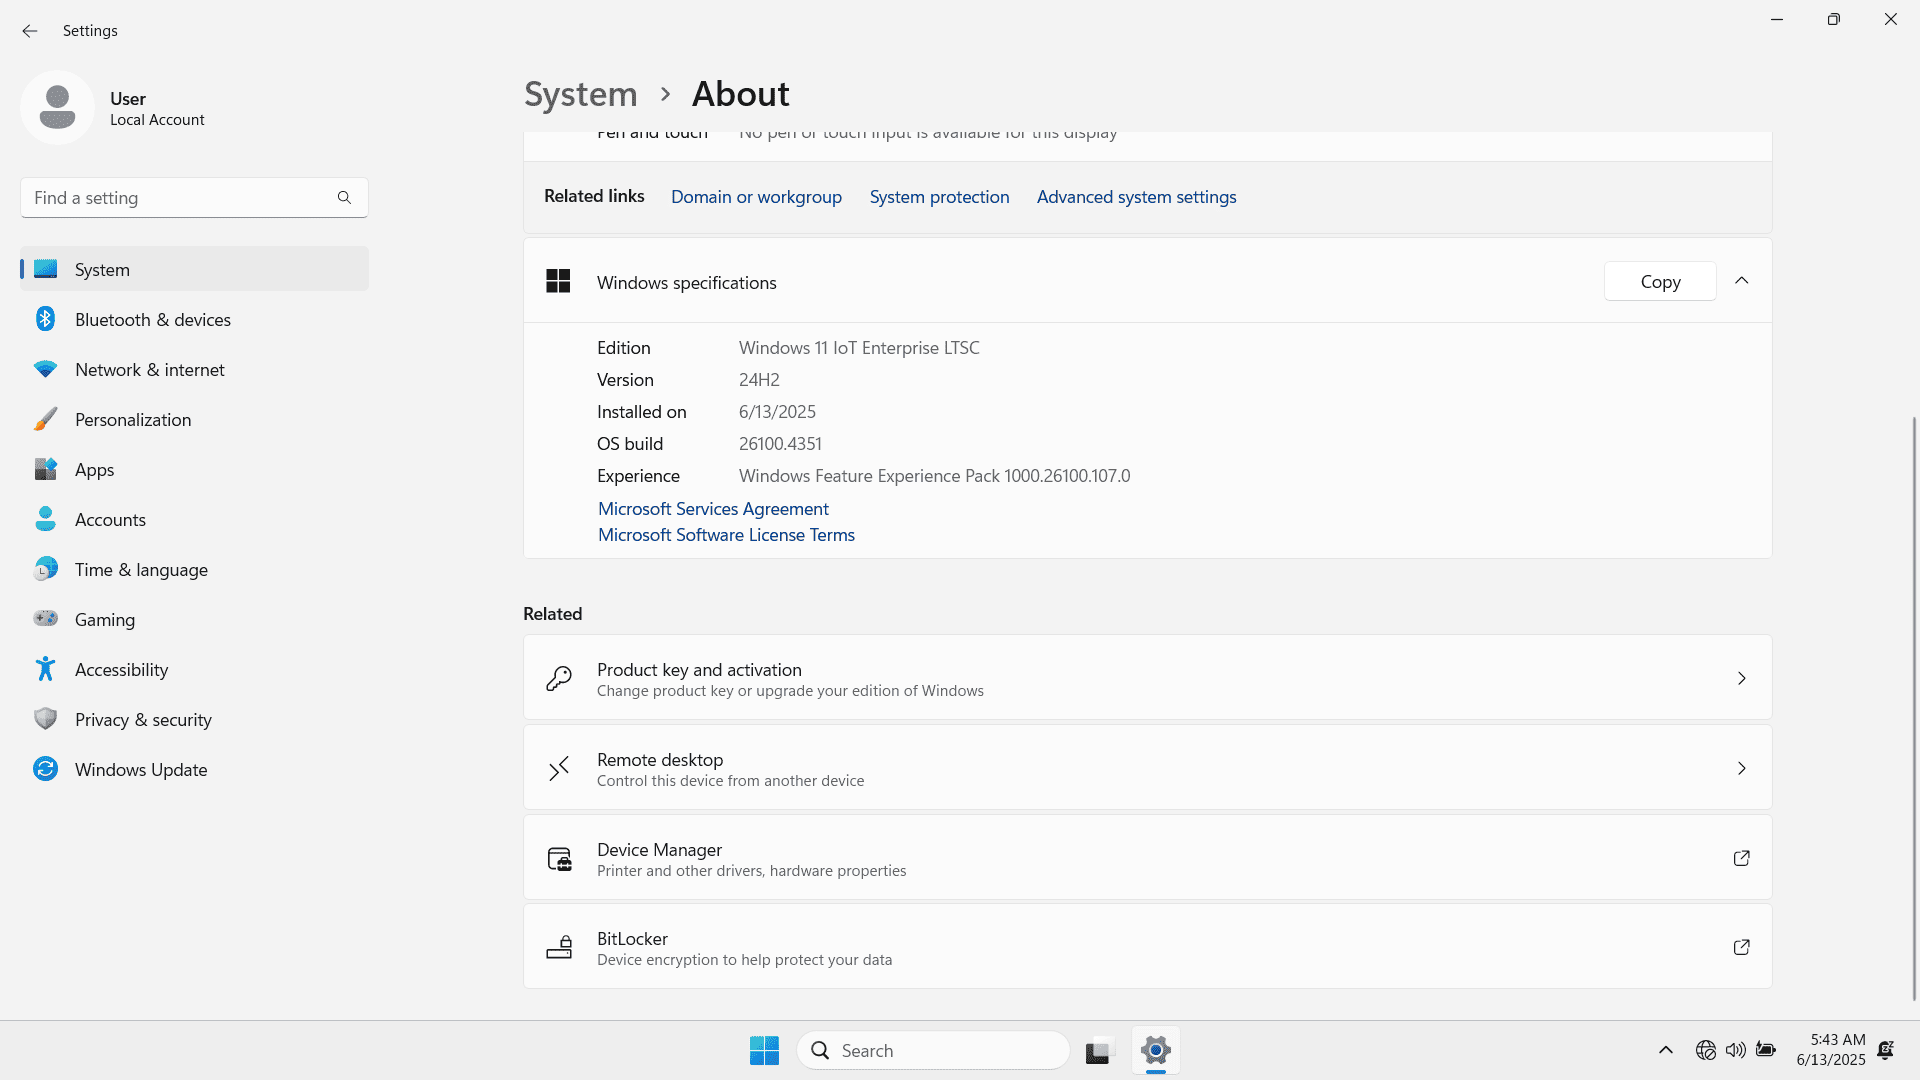Open Advanced system settings link

(x=1136, y=197)
